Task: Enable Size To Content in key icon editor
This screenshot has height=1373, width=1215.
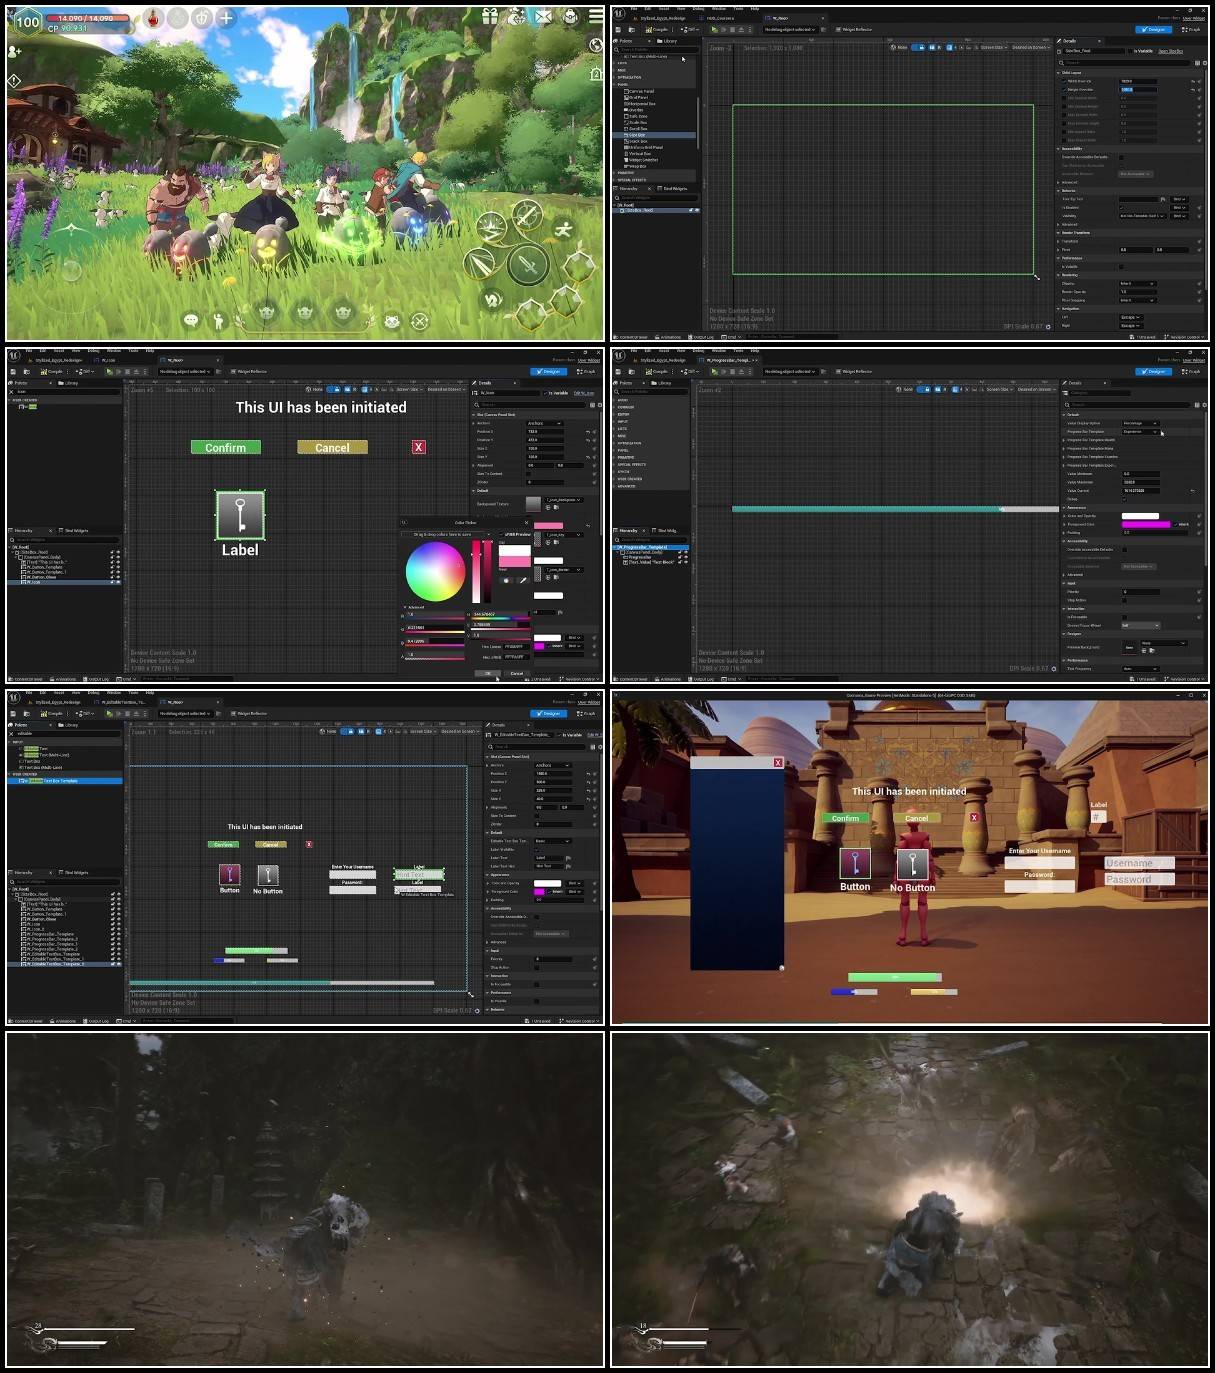Action: pos(530,474)
